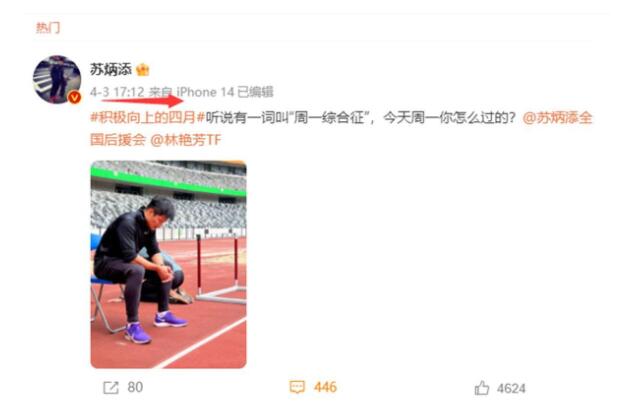Open the 4-3 17:12 timestamp link
This screenshot has height=411, width=621.
pos(117,92)
